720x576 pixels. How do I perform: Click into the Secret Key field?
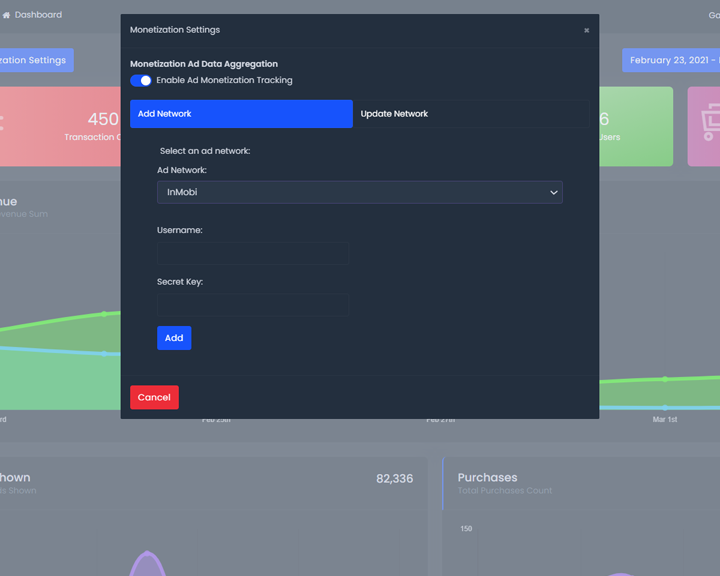point(252,305)
